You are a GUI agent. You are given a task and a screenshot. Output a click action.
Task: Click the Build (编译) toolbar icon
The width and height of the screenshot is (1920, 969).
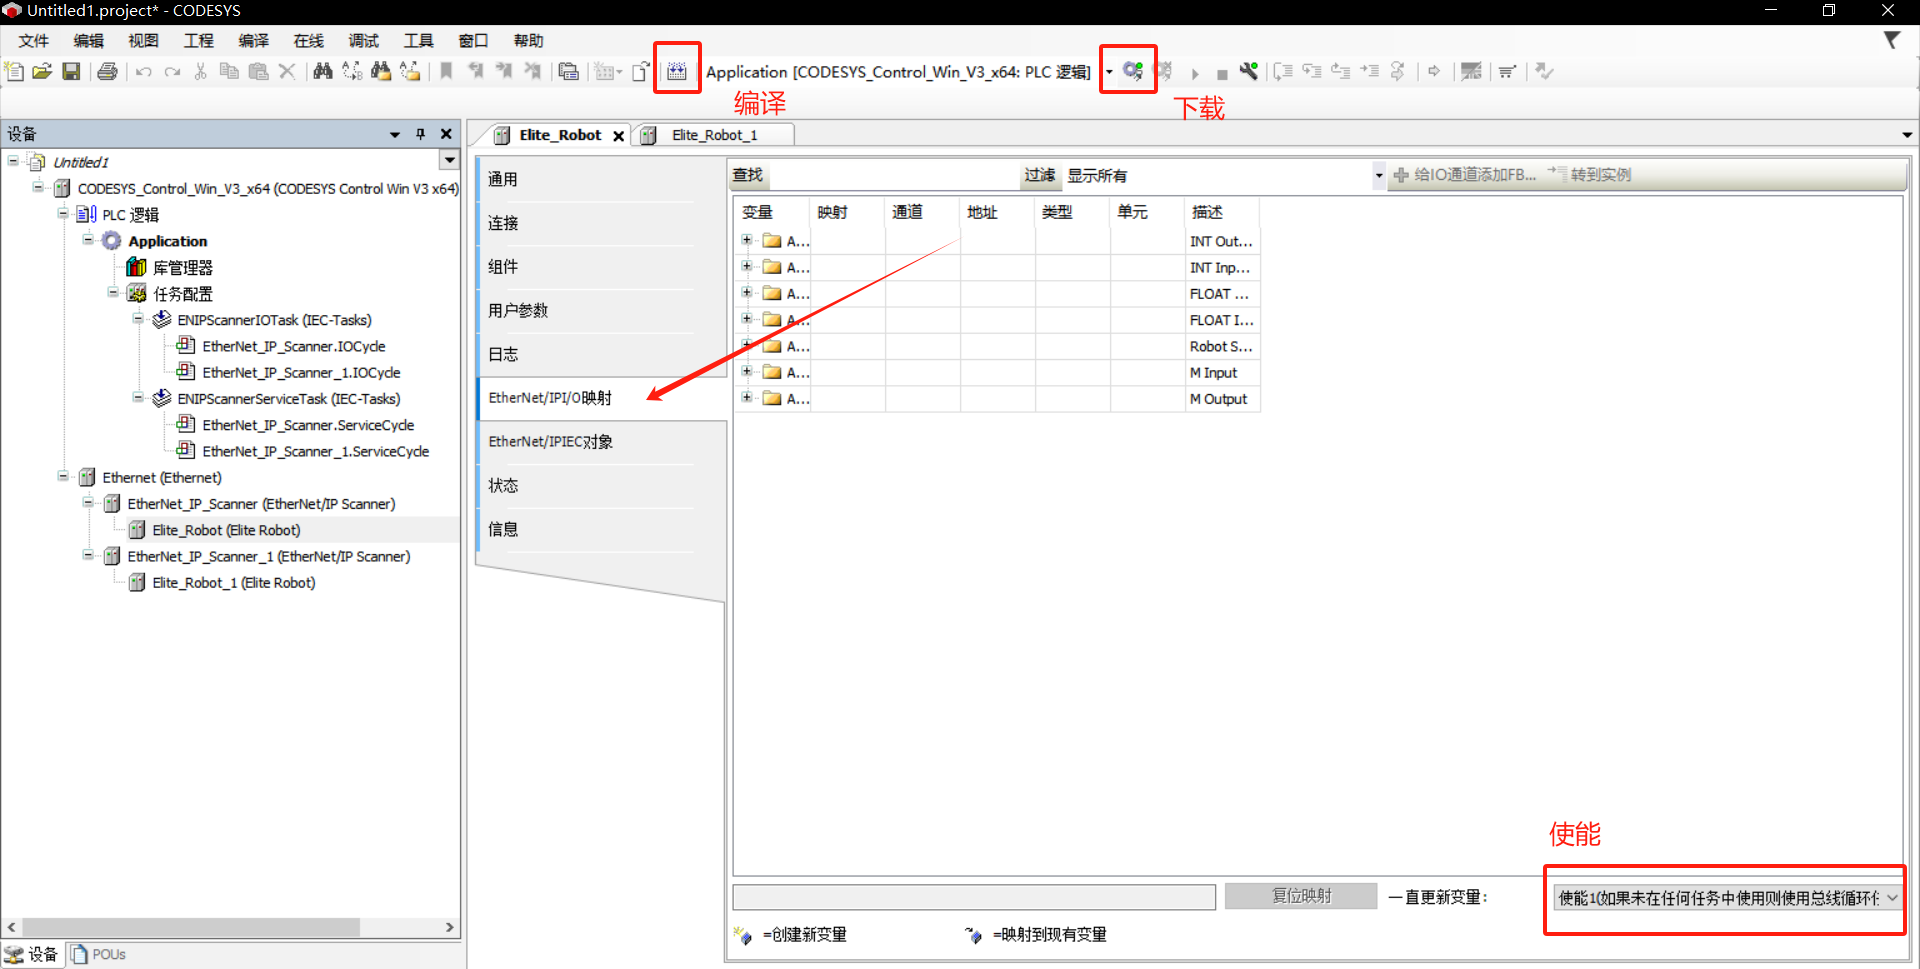[x=677, y=71]
